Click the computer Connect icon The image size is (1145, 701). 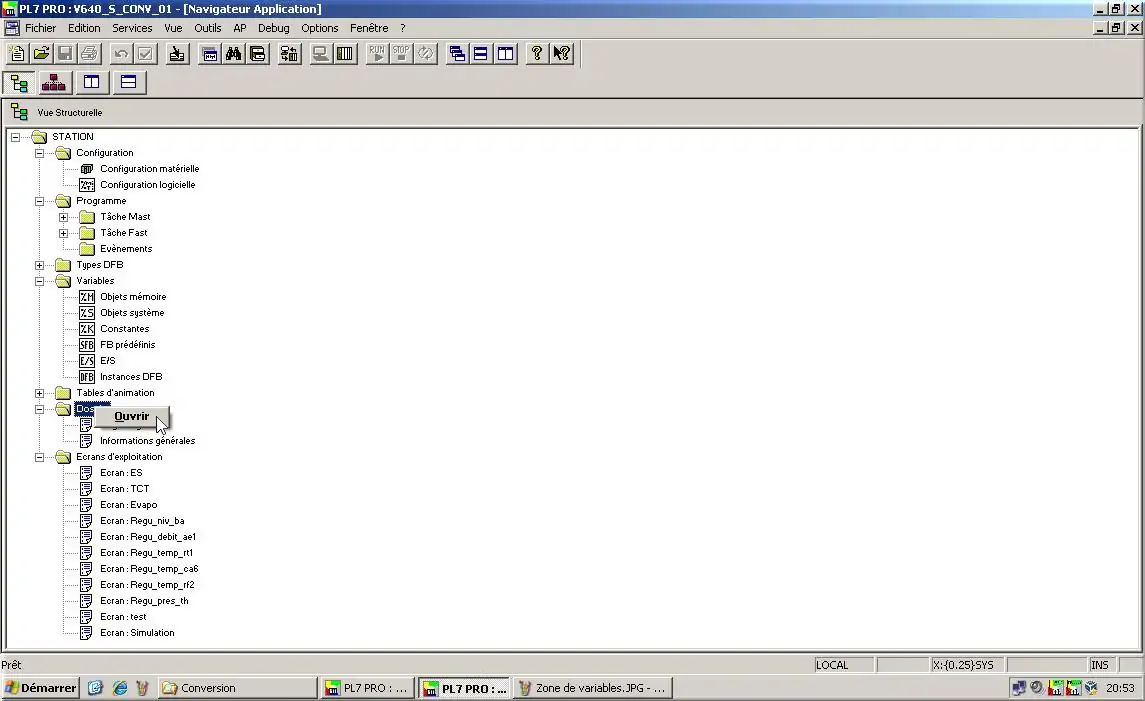321,53
